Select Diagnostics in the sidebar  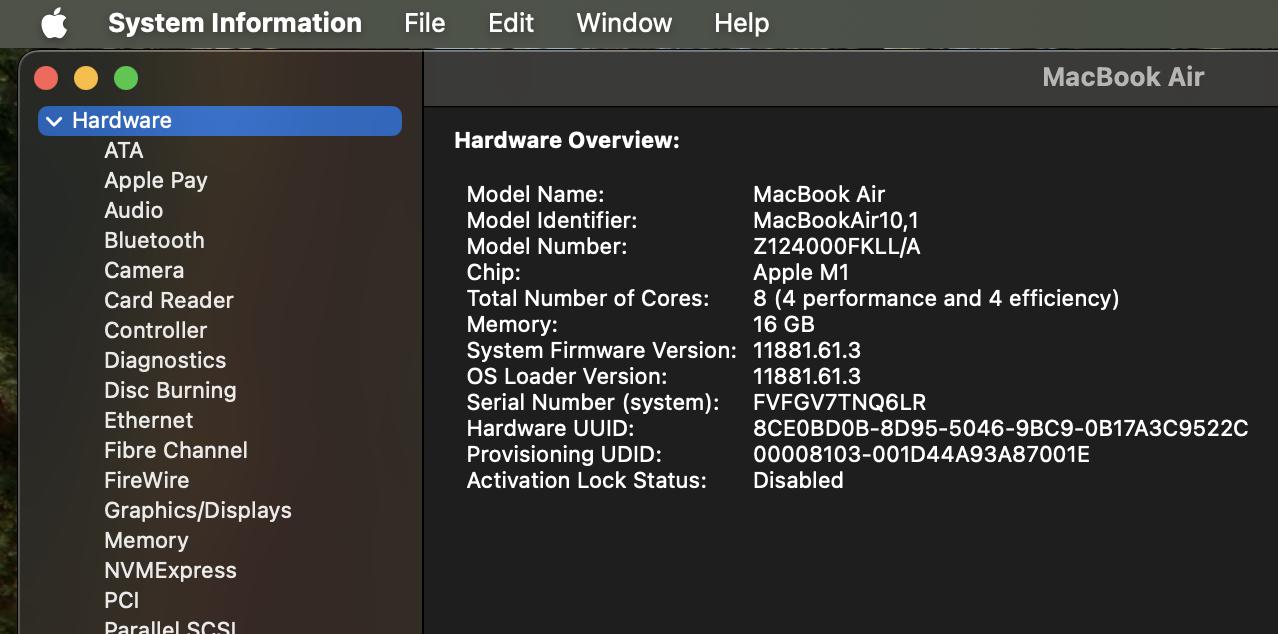point(165,361)
